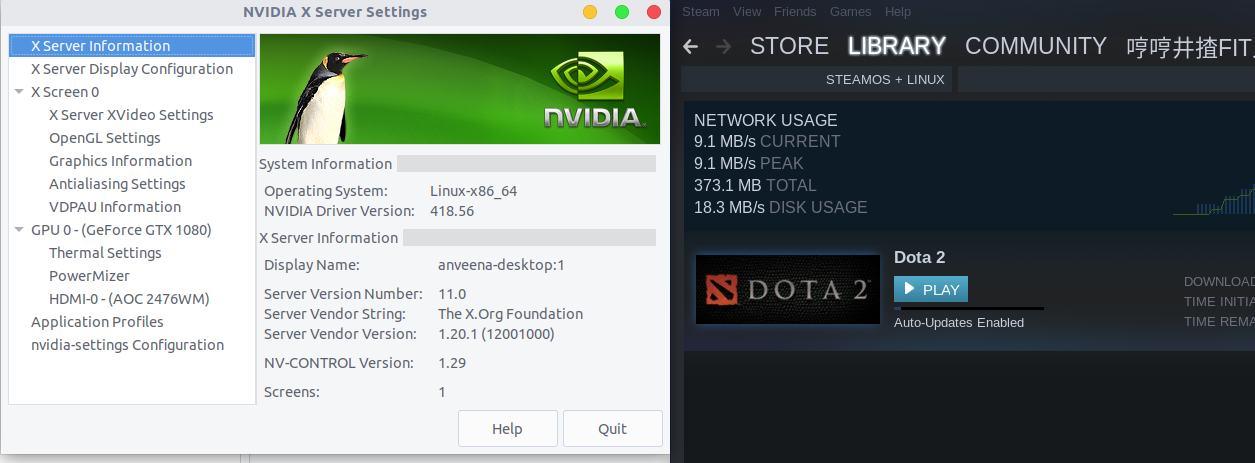Click the Dota 2 game thumbnail

786,290
